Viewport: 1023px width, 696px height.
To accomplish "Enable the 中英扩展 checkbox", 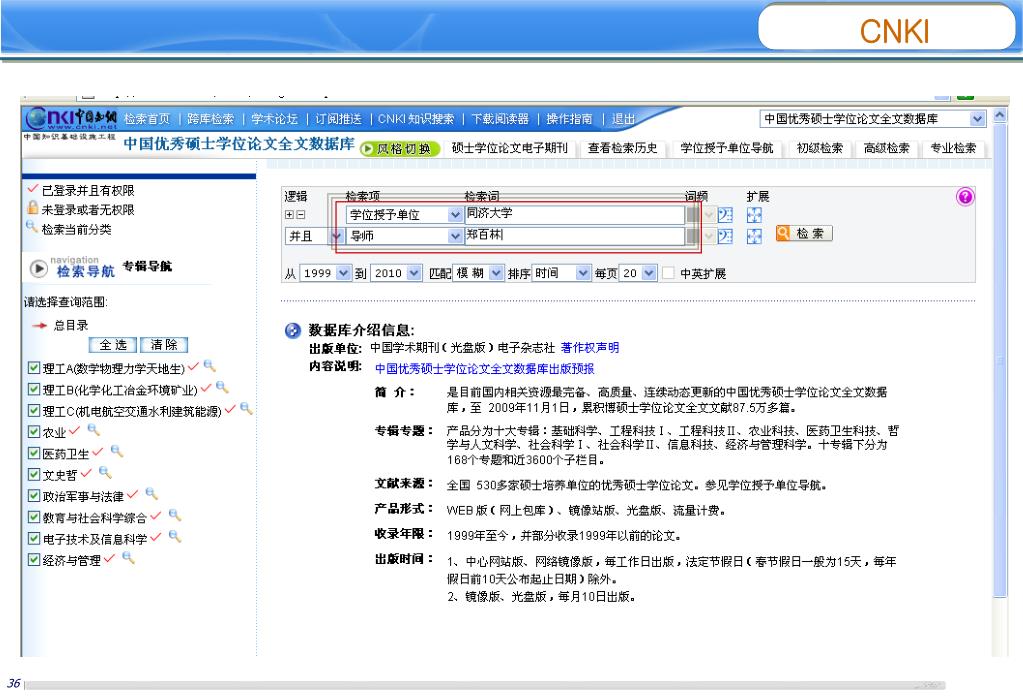I will 668,273.
